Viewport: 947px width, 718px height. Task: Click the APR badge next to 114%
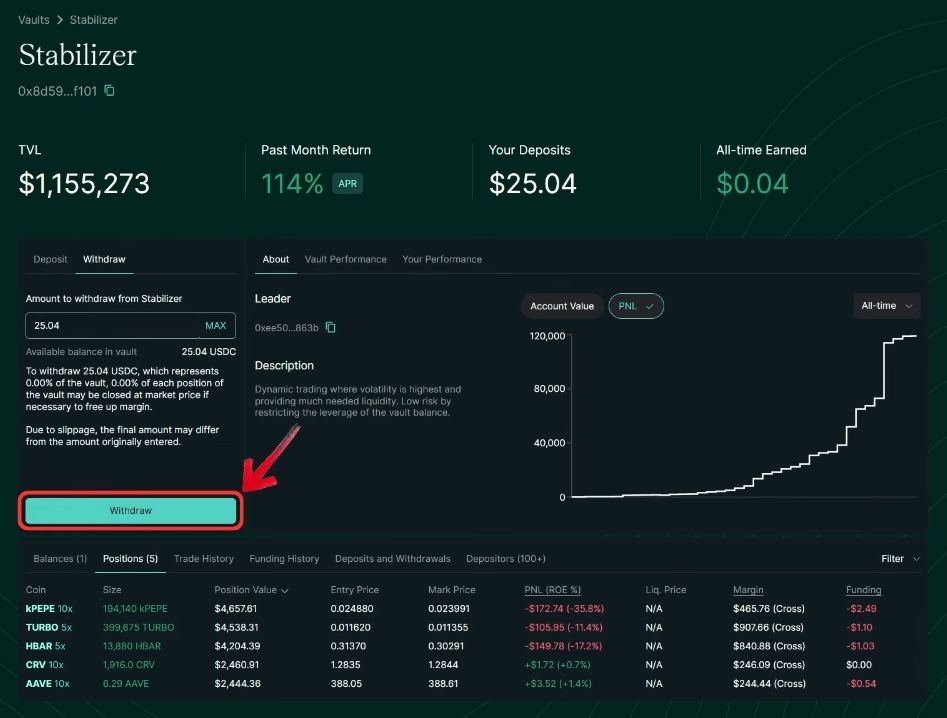point(347,184)
